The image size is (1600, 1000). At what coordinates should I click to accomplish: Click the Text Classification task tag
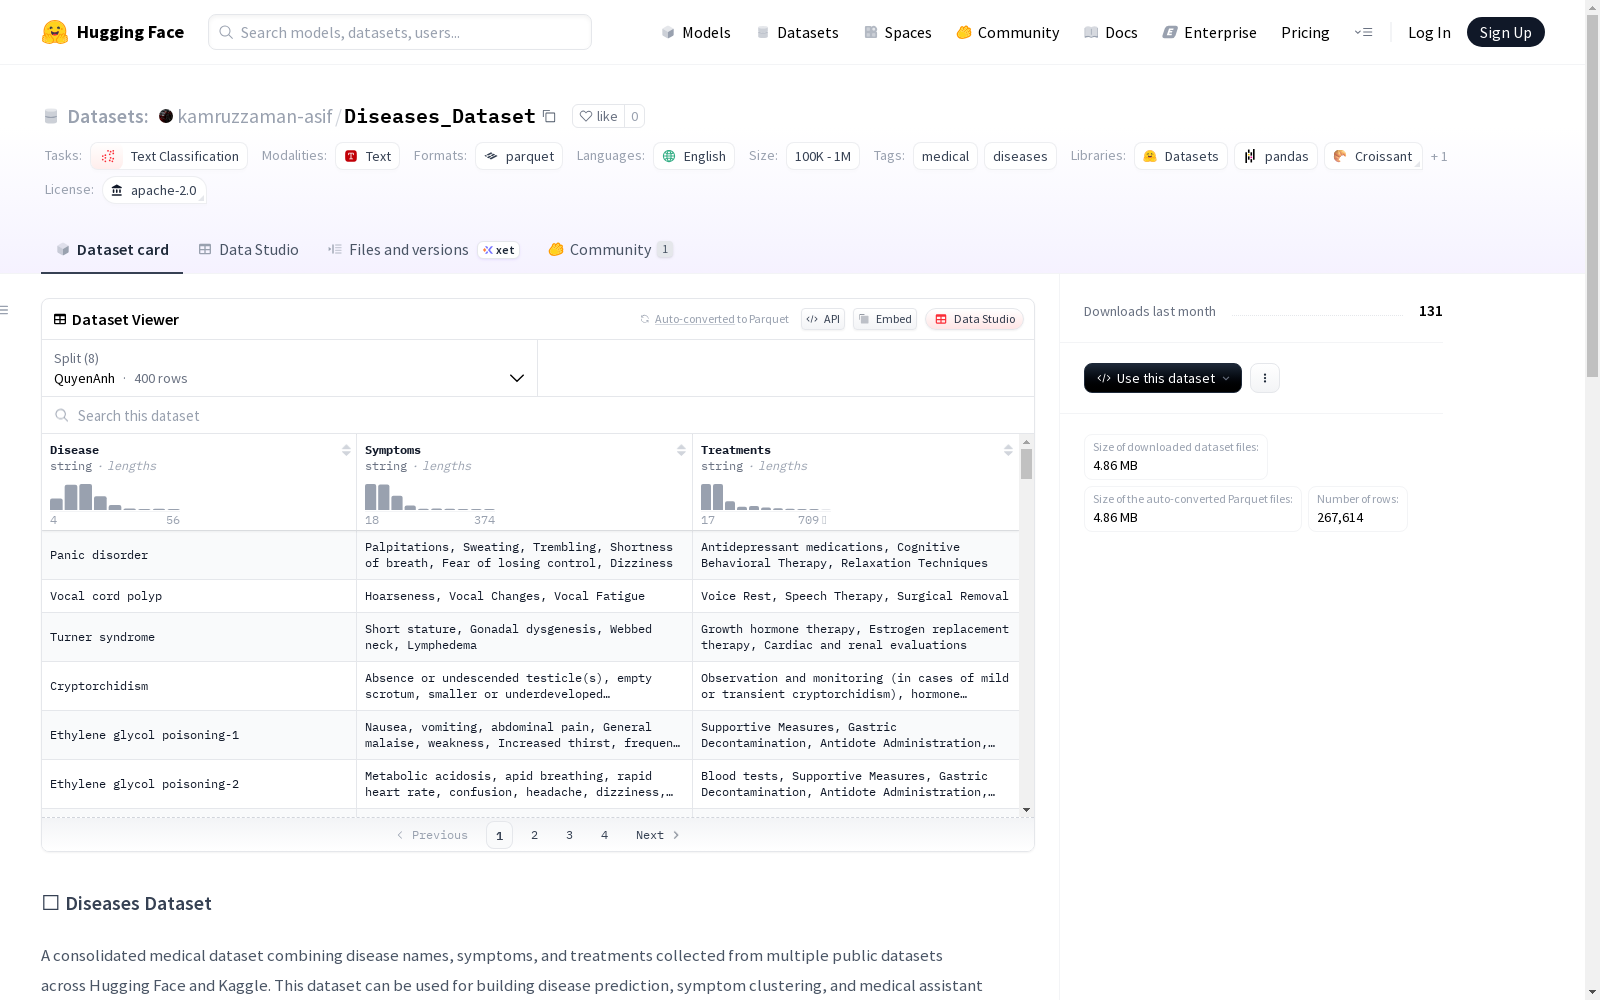pos(169,156)
